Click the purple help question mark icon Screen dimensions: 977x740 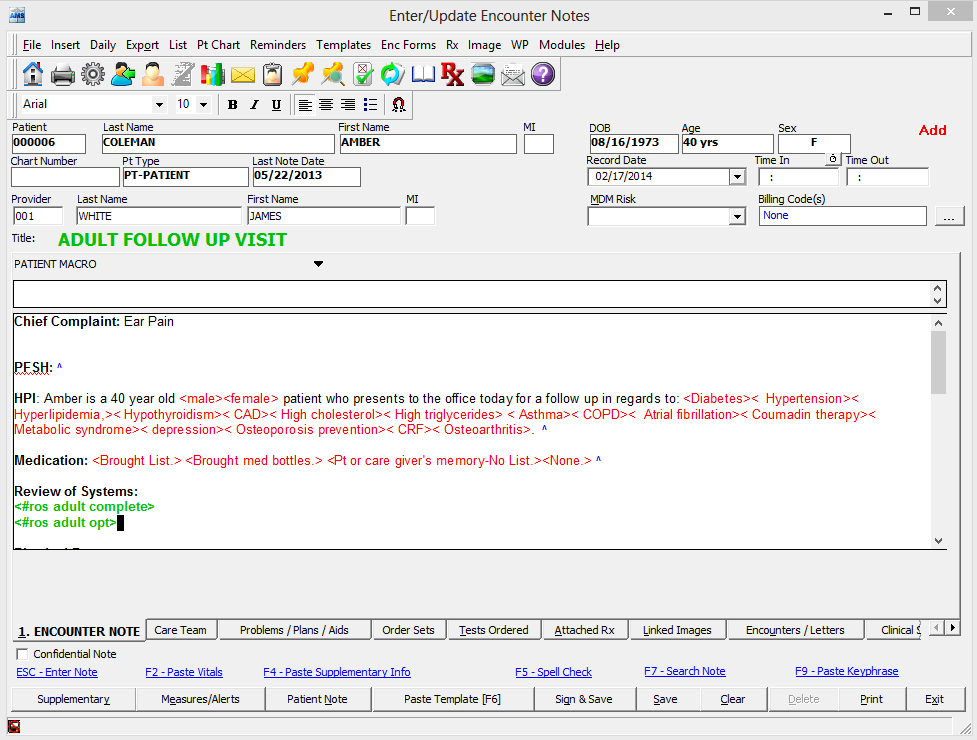[542, 74]
